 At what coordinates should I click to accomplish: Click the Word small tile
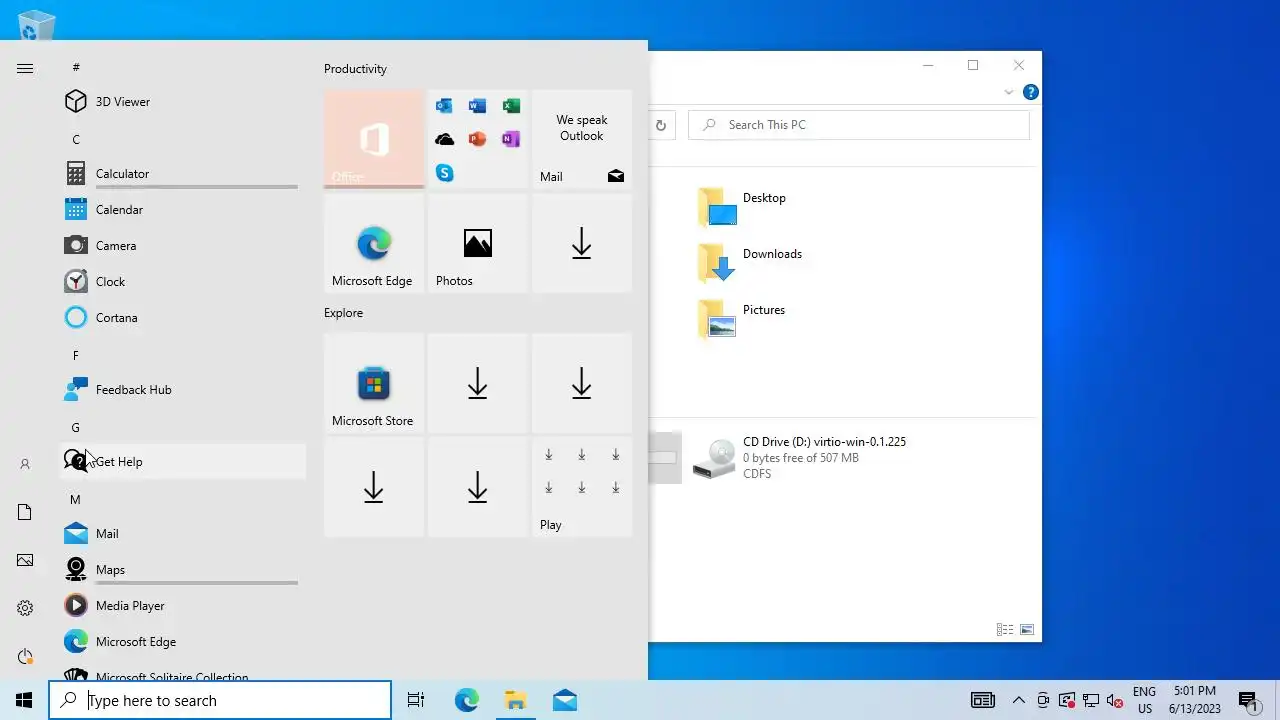(x=477, y=106)
